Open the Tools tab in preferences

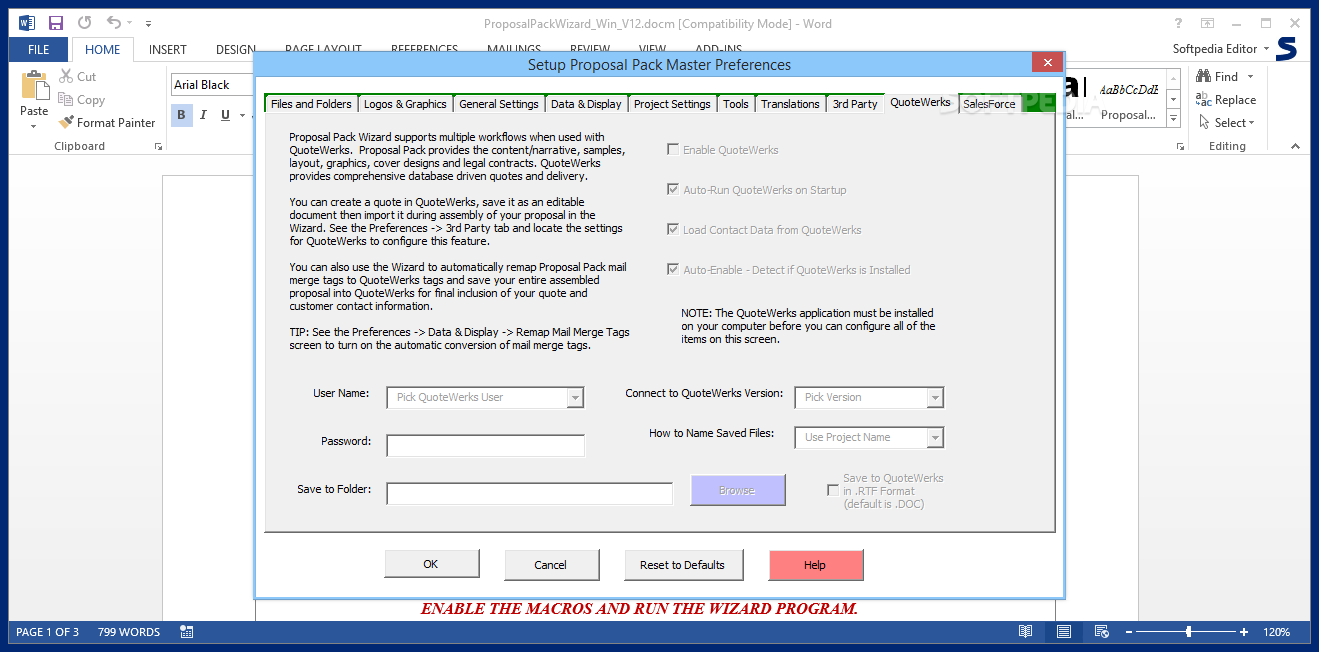[x=736, y=104]
